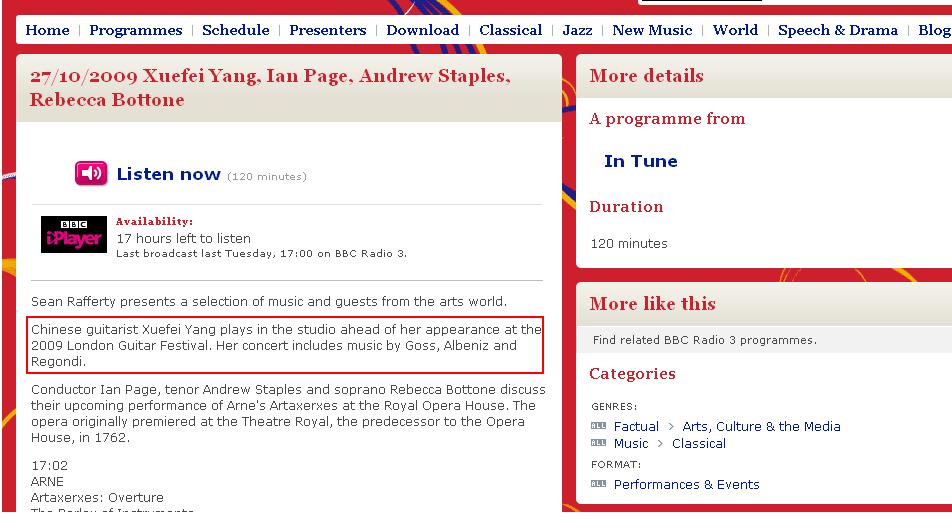952x528 pixels.
Task: Click 'Artaxerxes: Overture' track title
Action: coord(97,498)
